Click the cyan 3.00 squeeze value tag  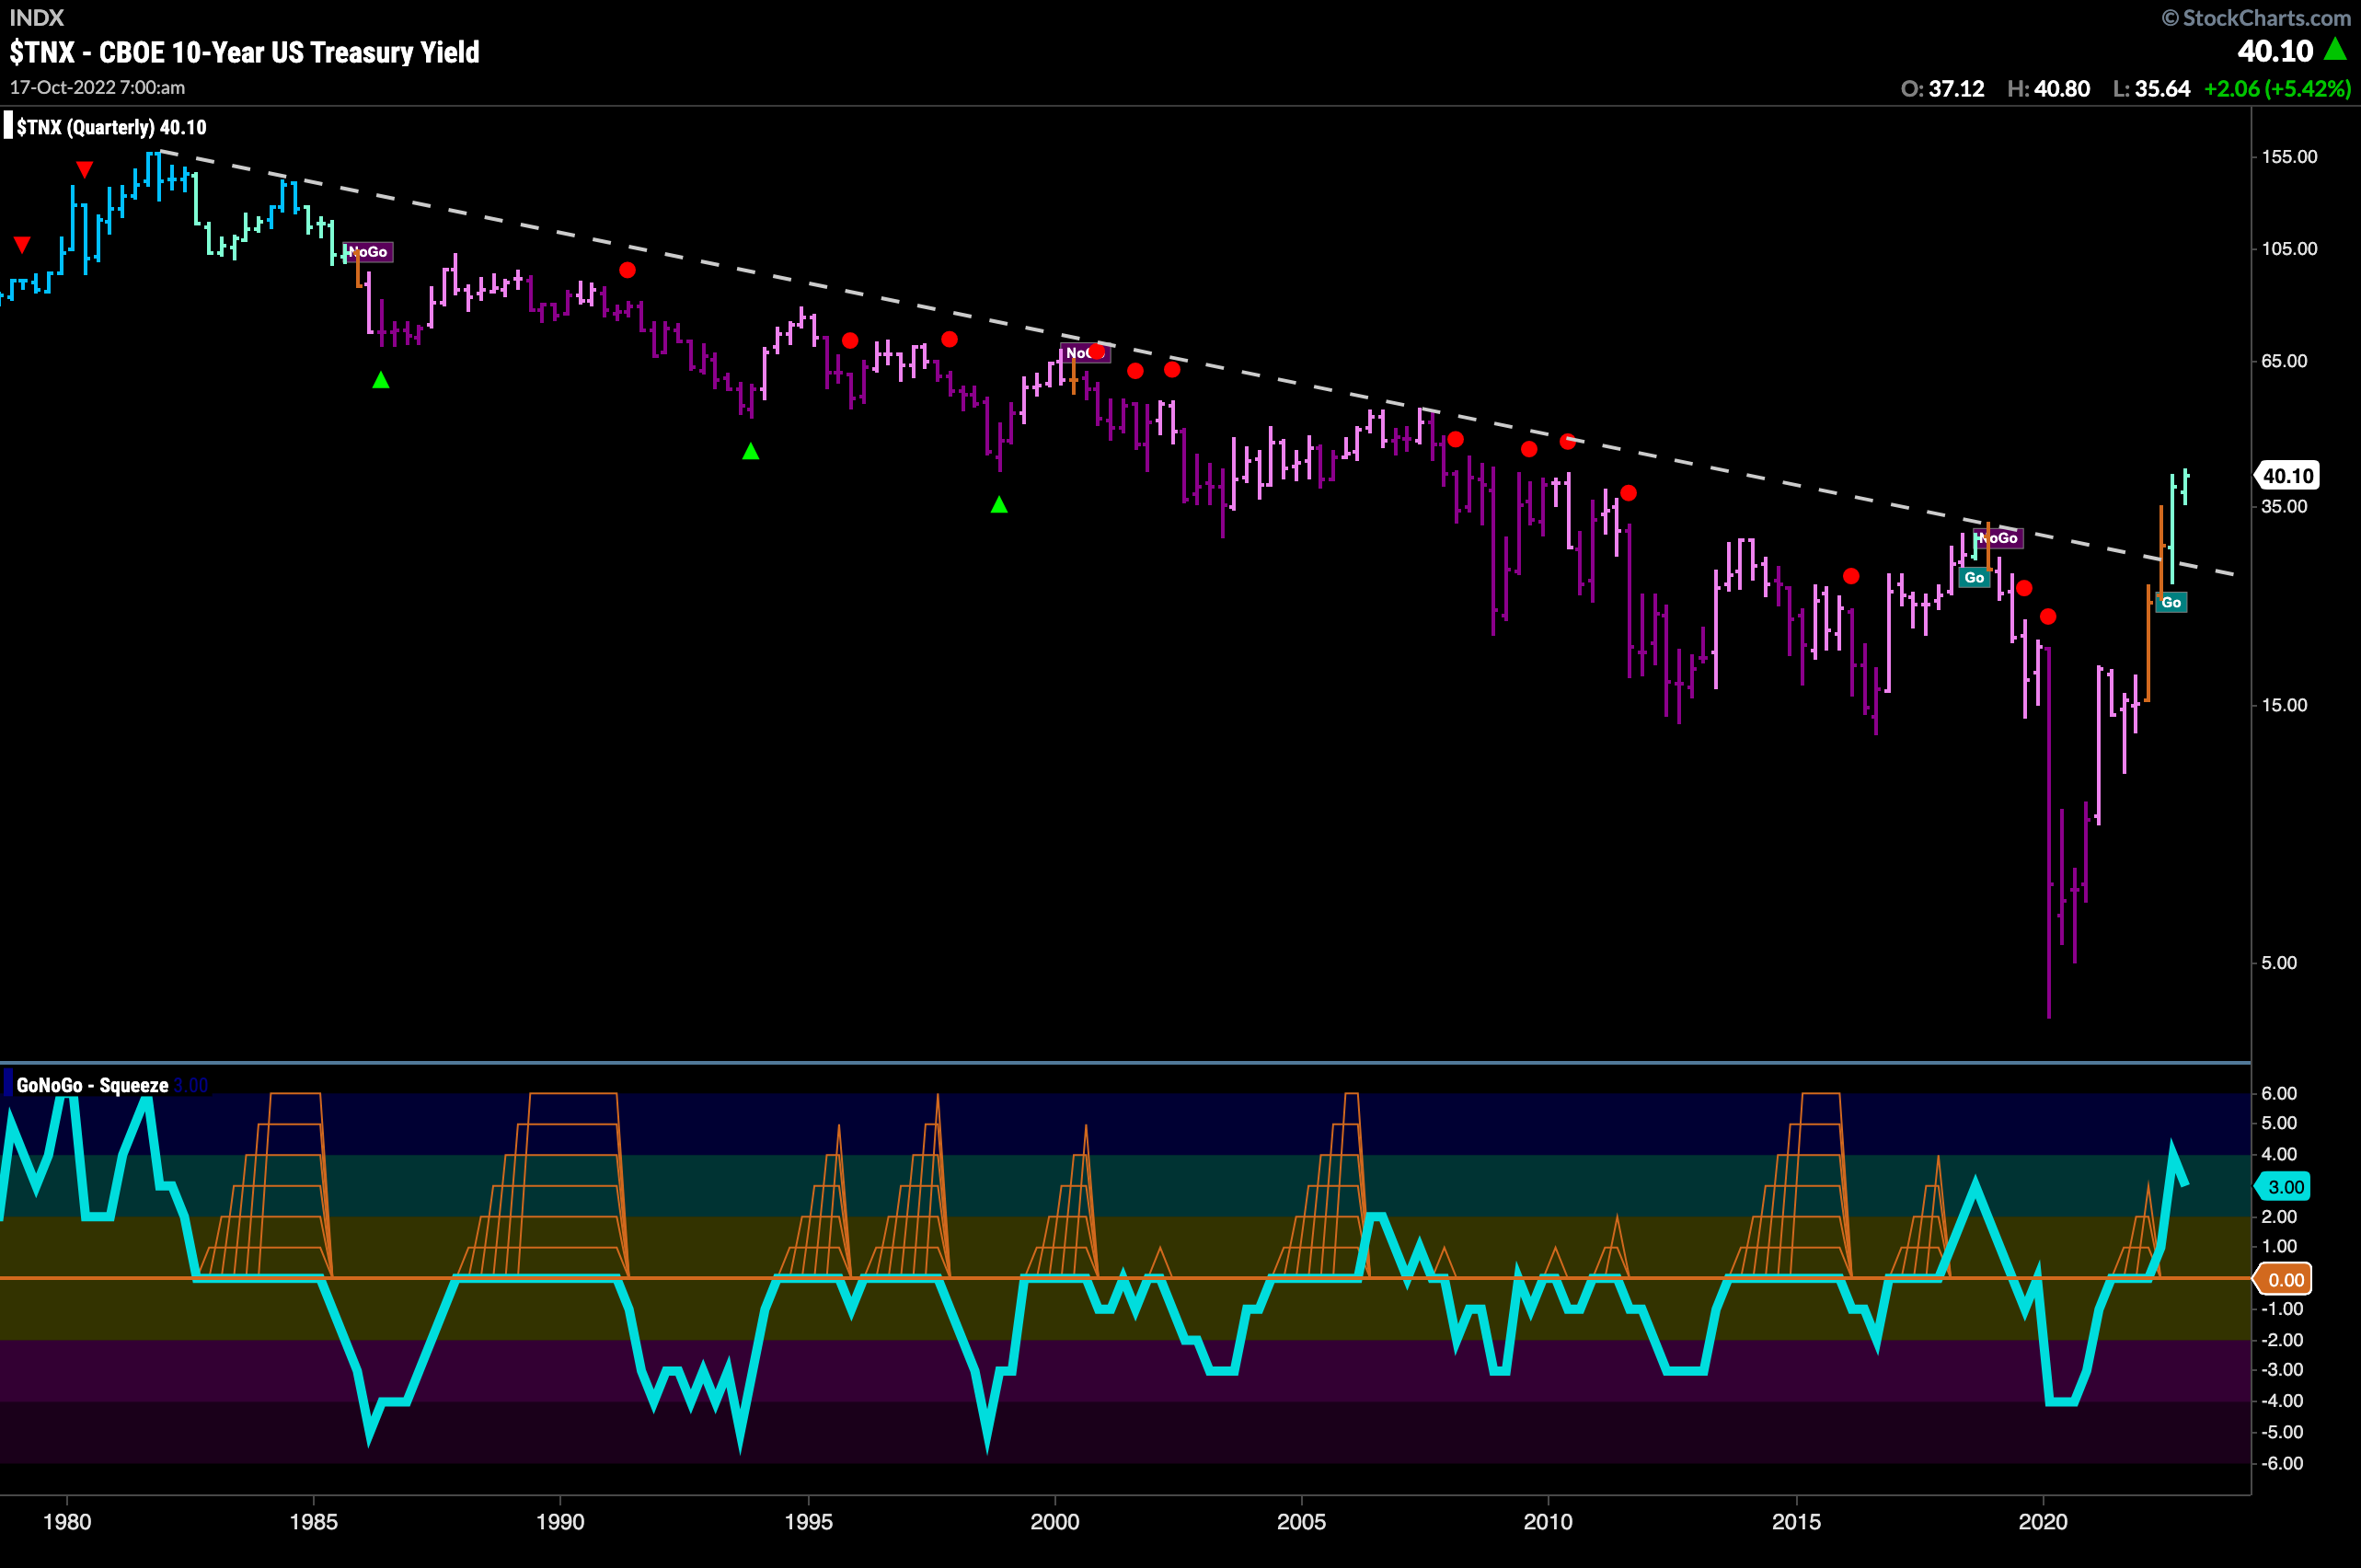click(2284, 1187)
